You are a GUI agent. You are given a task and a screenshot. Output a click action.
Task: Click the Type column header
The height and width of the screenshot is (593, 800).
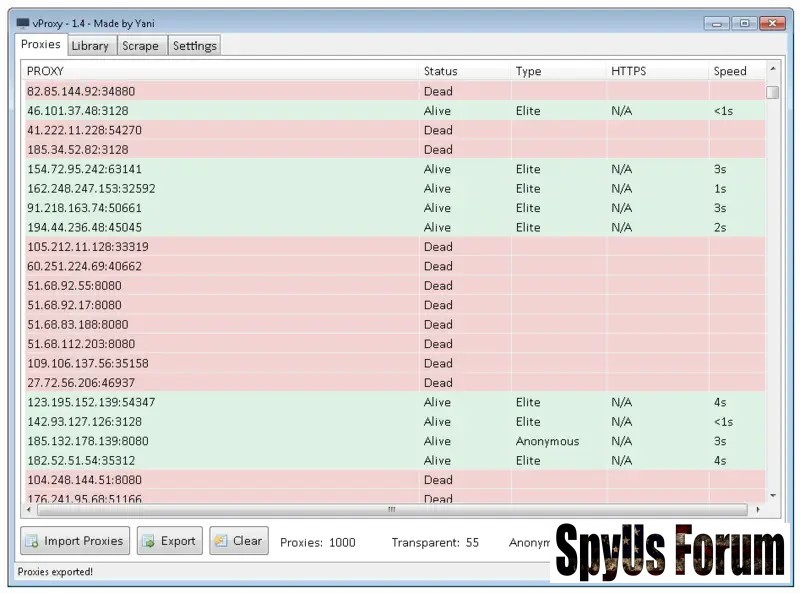(528, 71)
